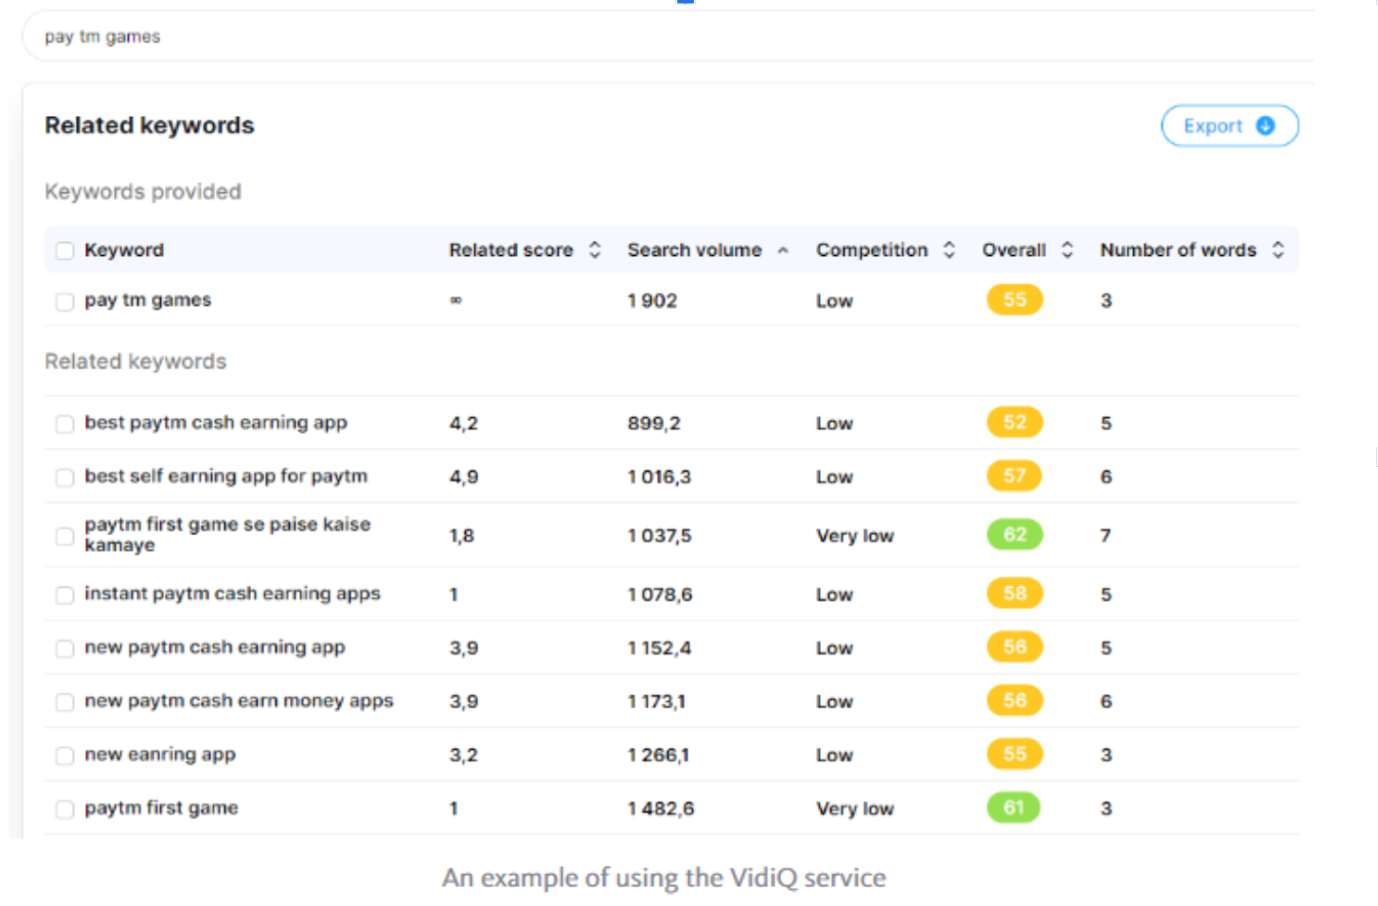The height and width of the screenshot is (906, 1378).
Task: Click the Overall column label
Action: (x=1014, y=250)
